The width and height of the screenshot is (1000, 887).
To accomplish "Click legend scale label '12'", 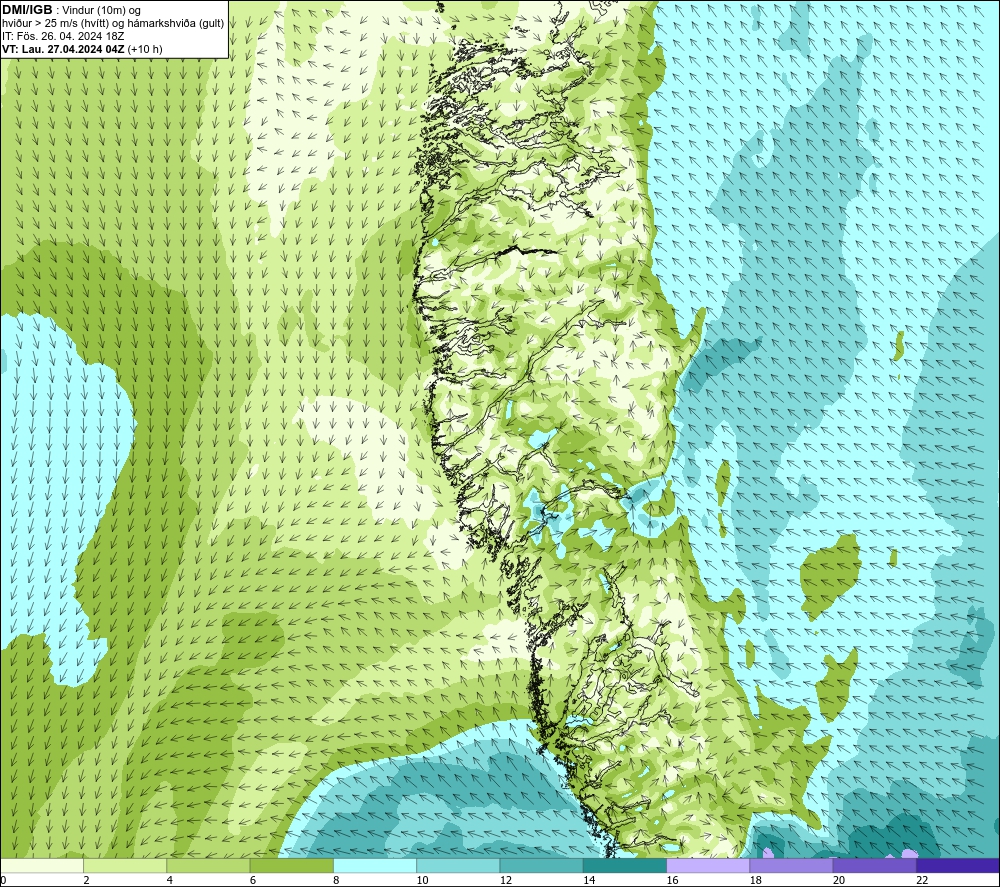I will point(506,881).
